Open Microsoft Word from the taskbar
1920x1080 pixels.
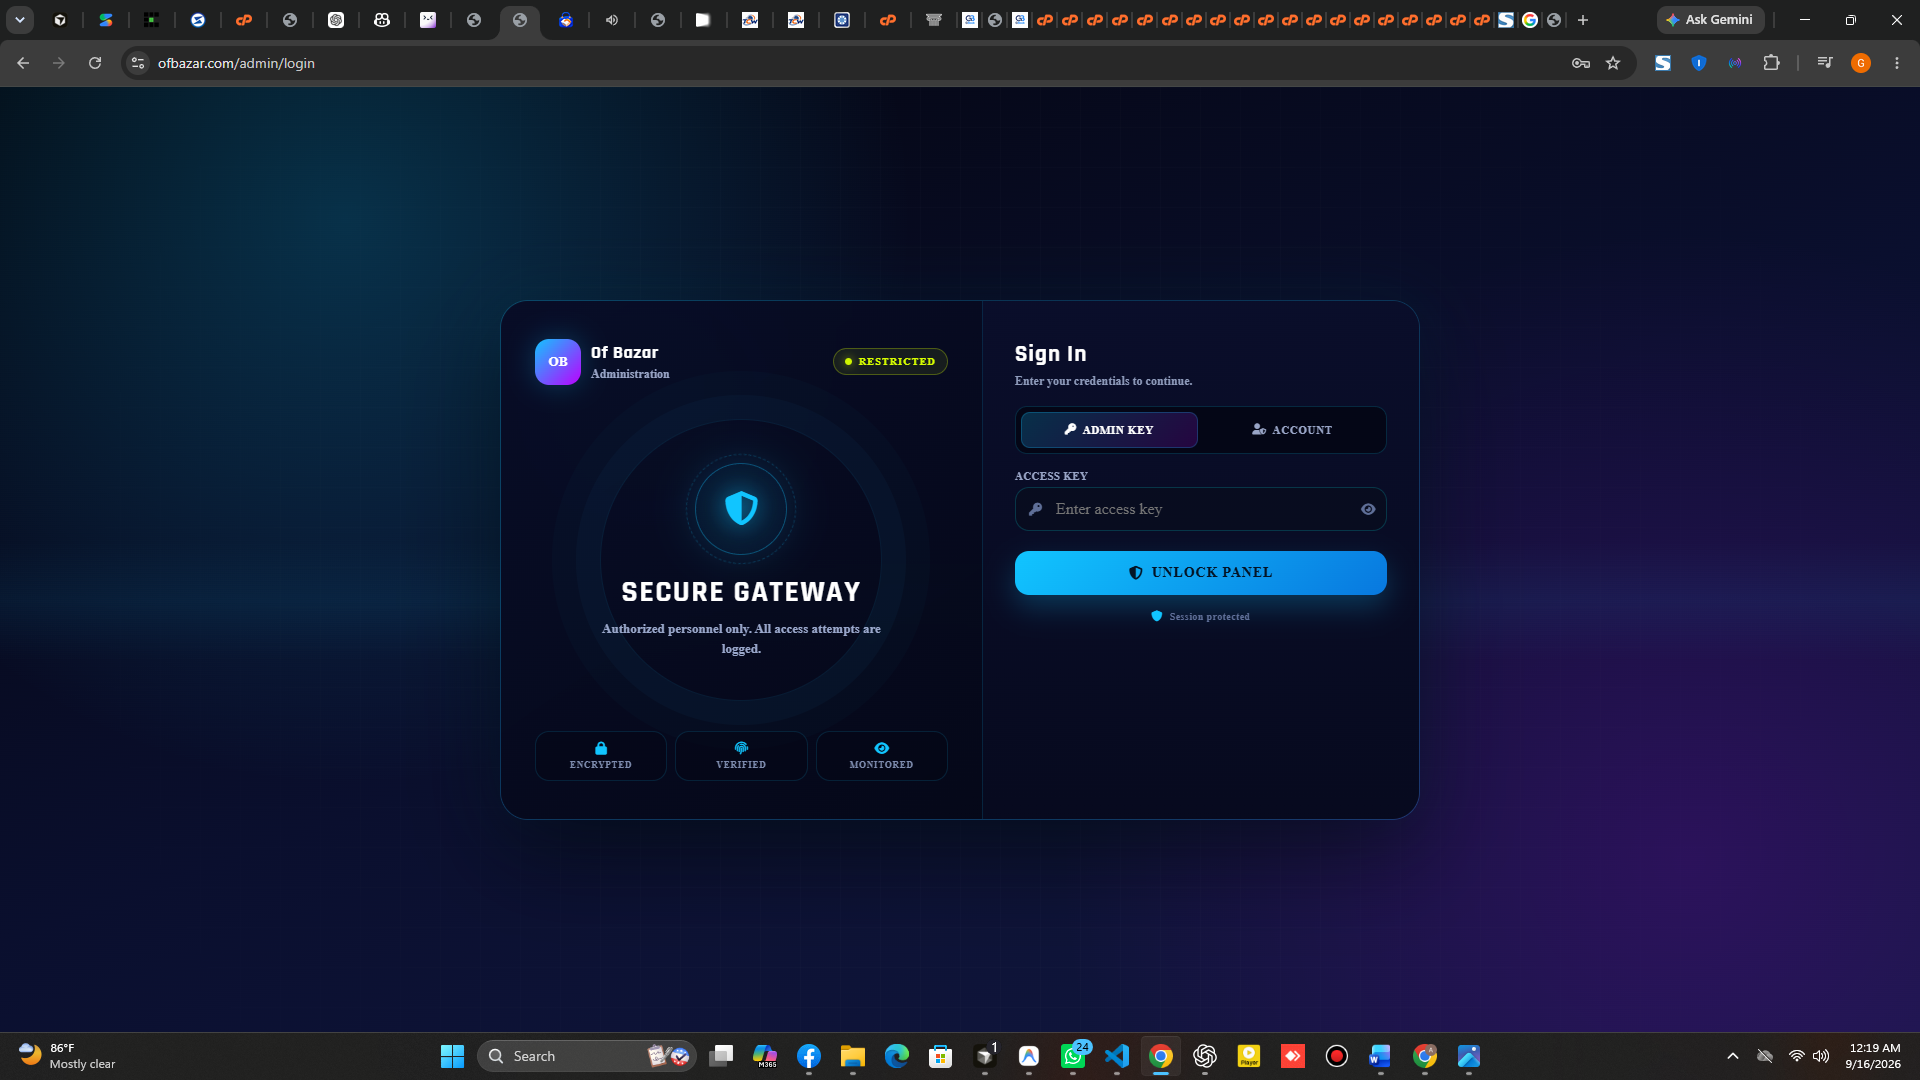click(x=1380, y=1056)
